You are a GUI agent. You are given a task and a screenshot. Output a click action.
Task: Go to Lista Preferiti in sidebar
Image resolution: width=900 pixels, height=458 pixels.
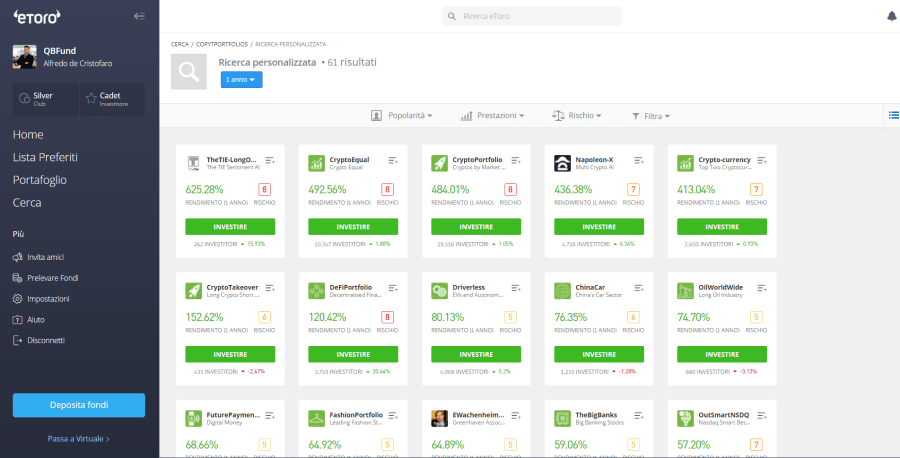(45, 157)
